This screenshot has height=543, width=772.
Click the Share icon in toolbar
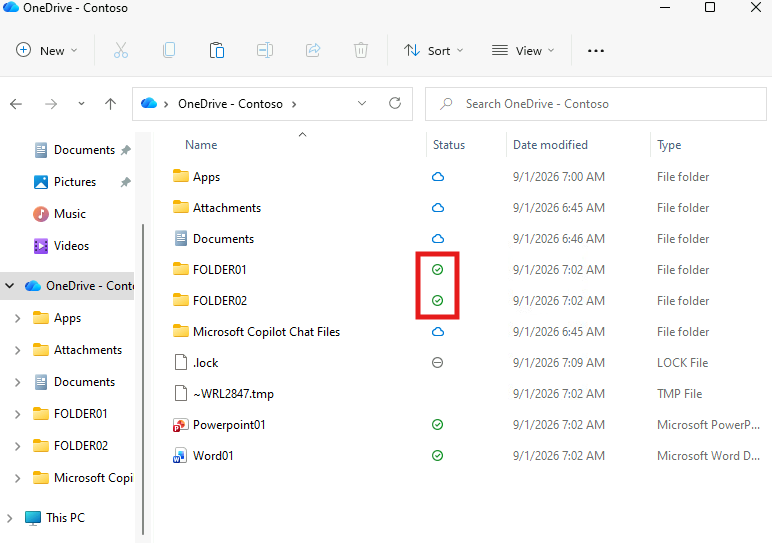pyautogui.click(x=313, y=50)
